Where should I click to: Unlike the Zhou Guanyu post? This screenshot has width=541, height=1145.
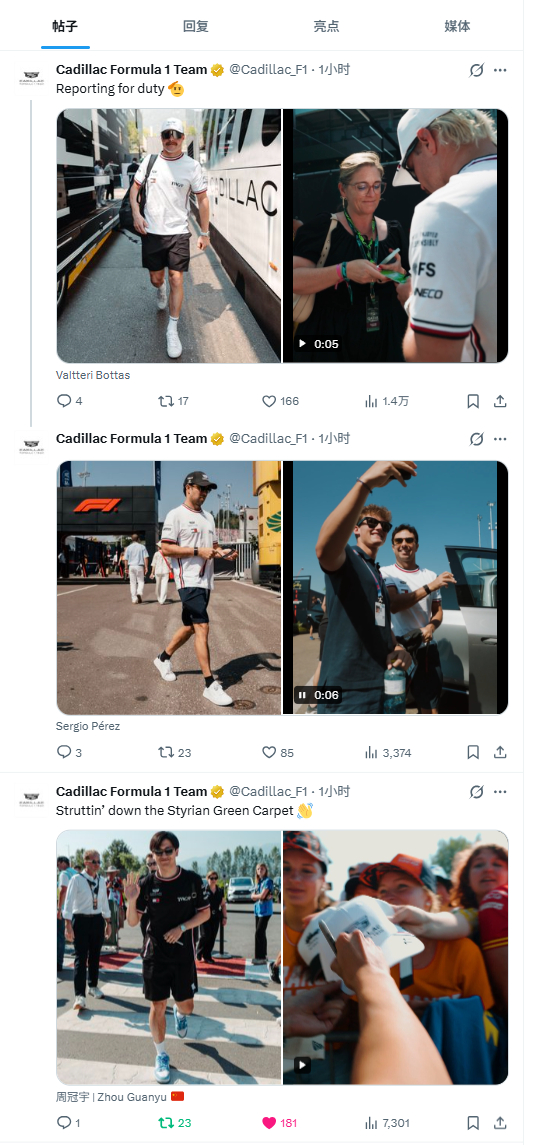280,1123
